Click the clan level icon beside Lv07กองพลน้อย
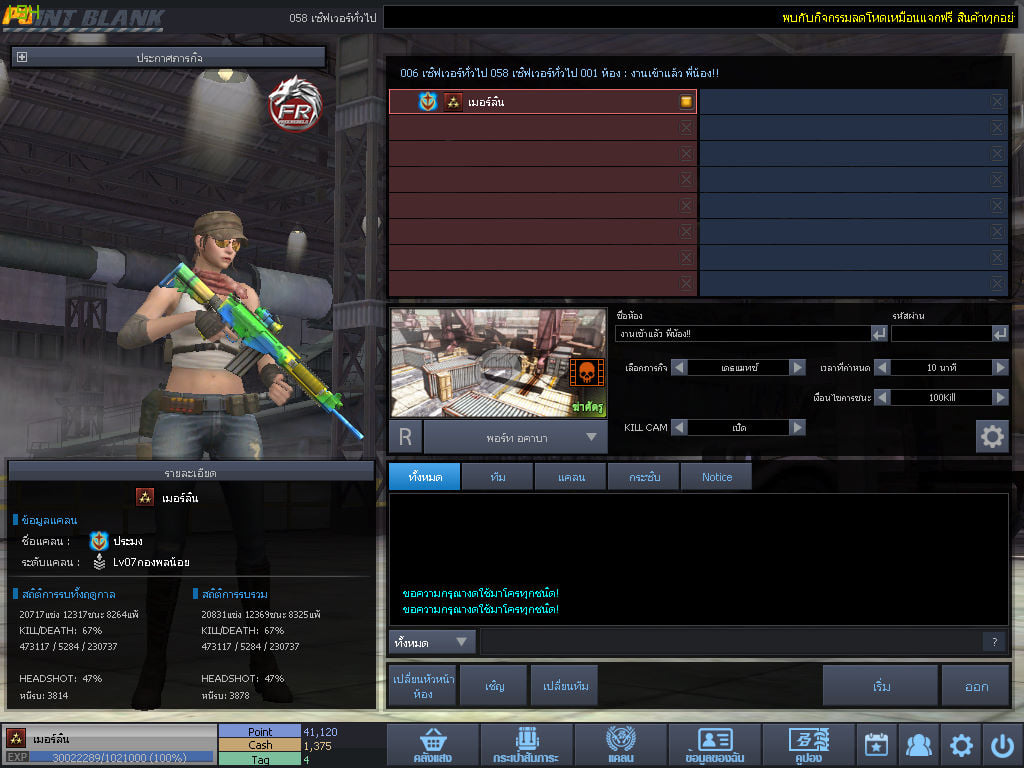The image size is (1024, 768). click(99, 562)
